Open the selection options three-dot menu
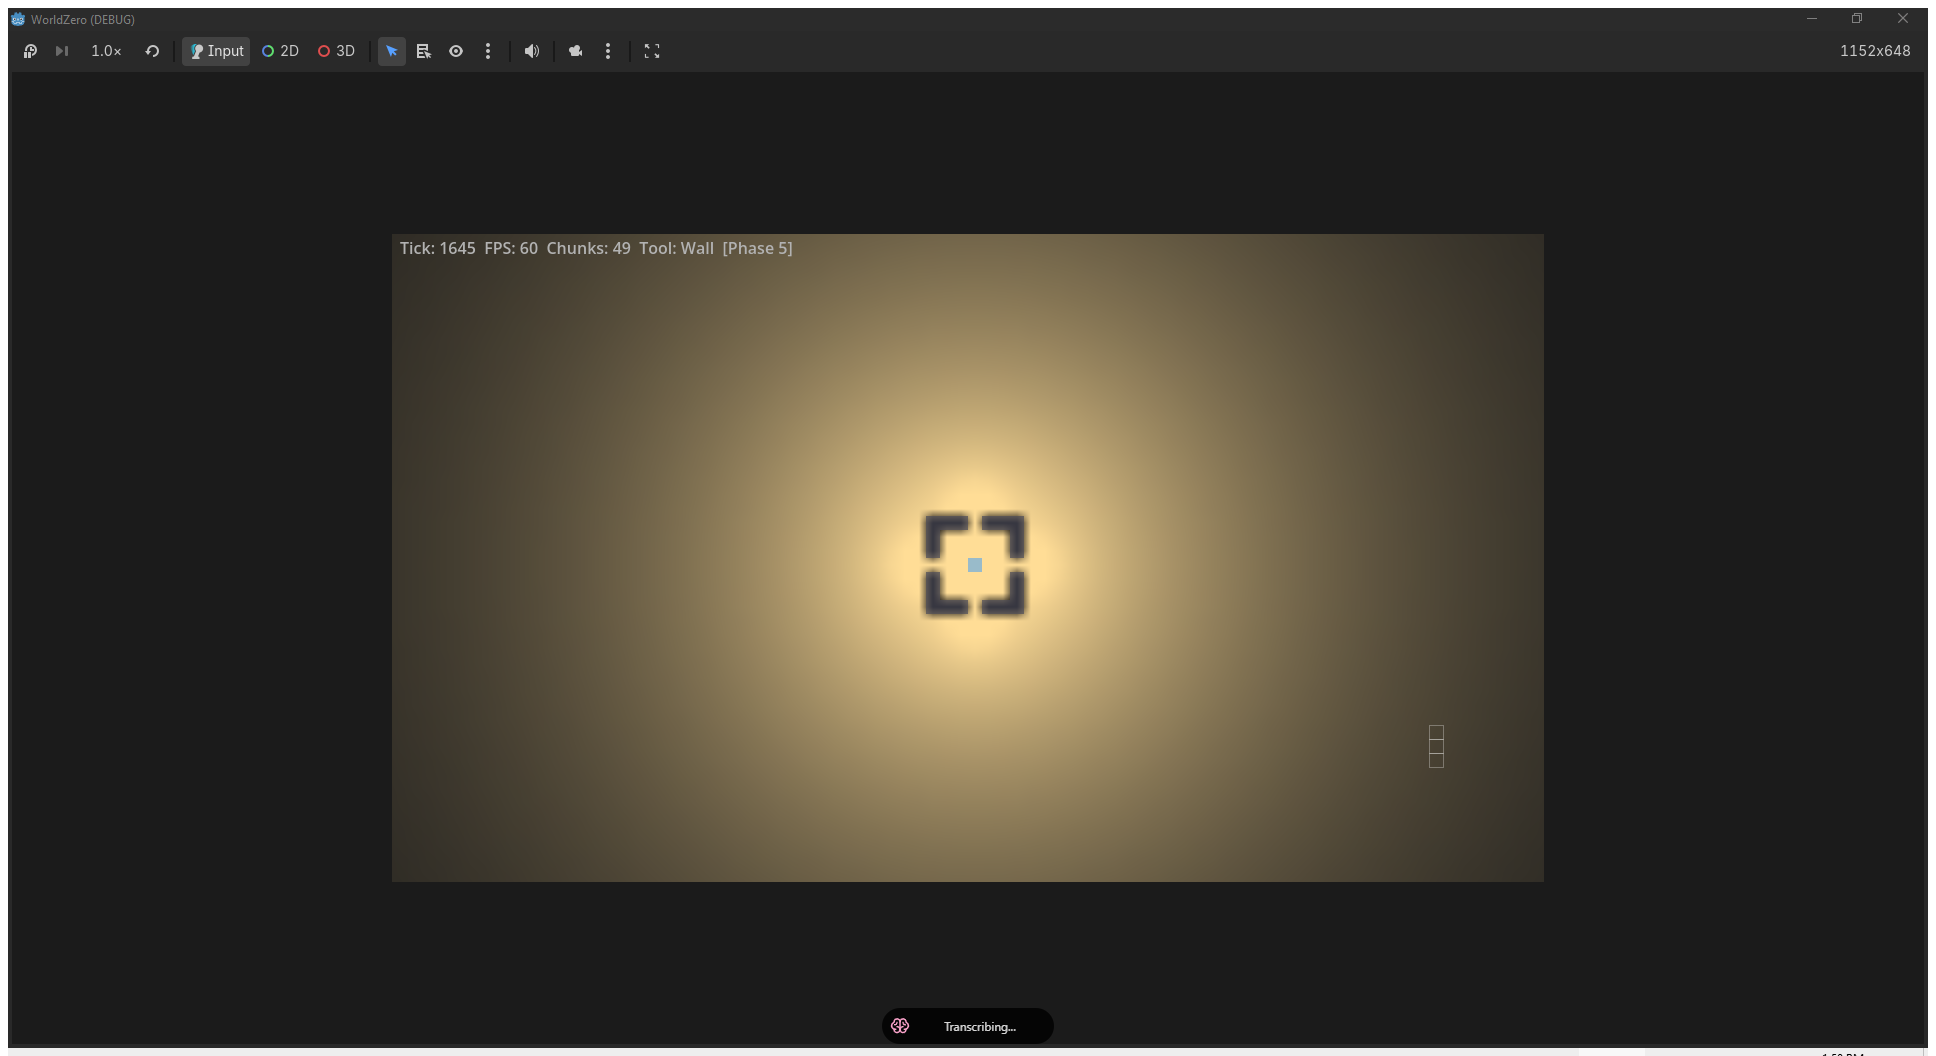The image size is (1936, 1056). click(488, 51)
